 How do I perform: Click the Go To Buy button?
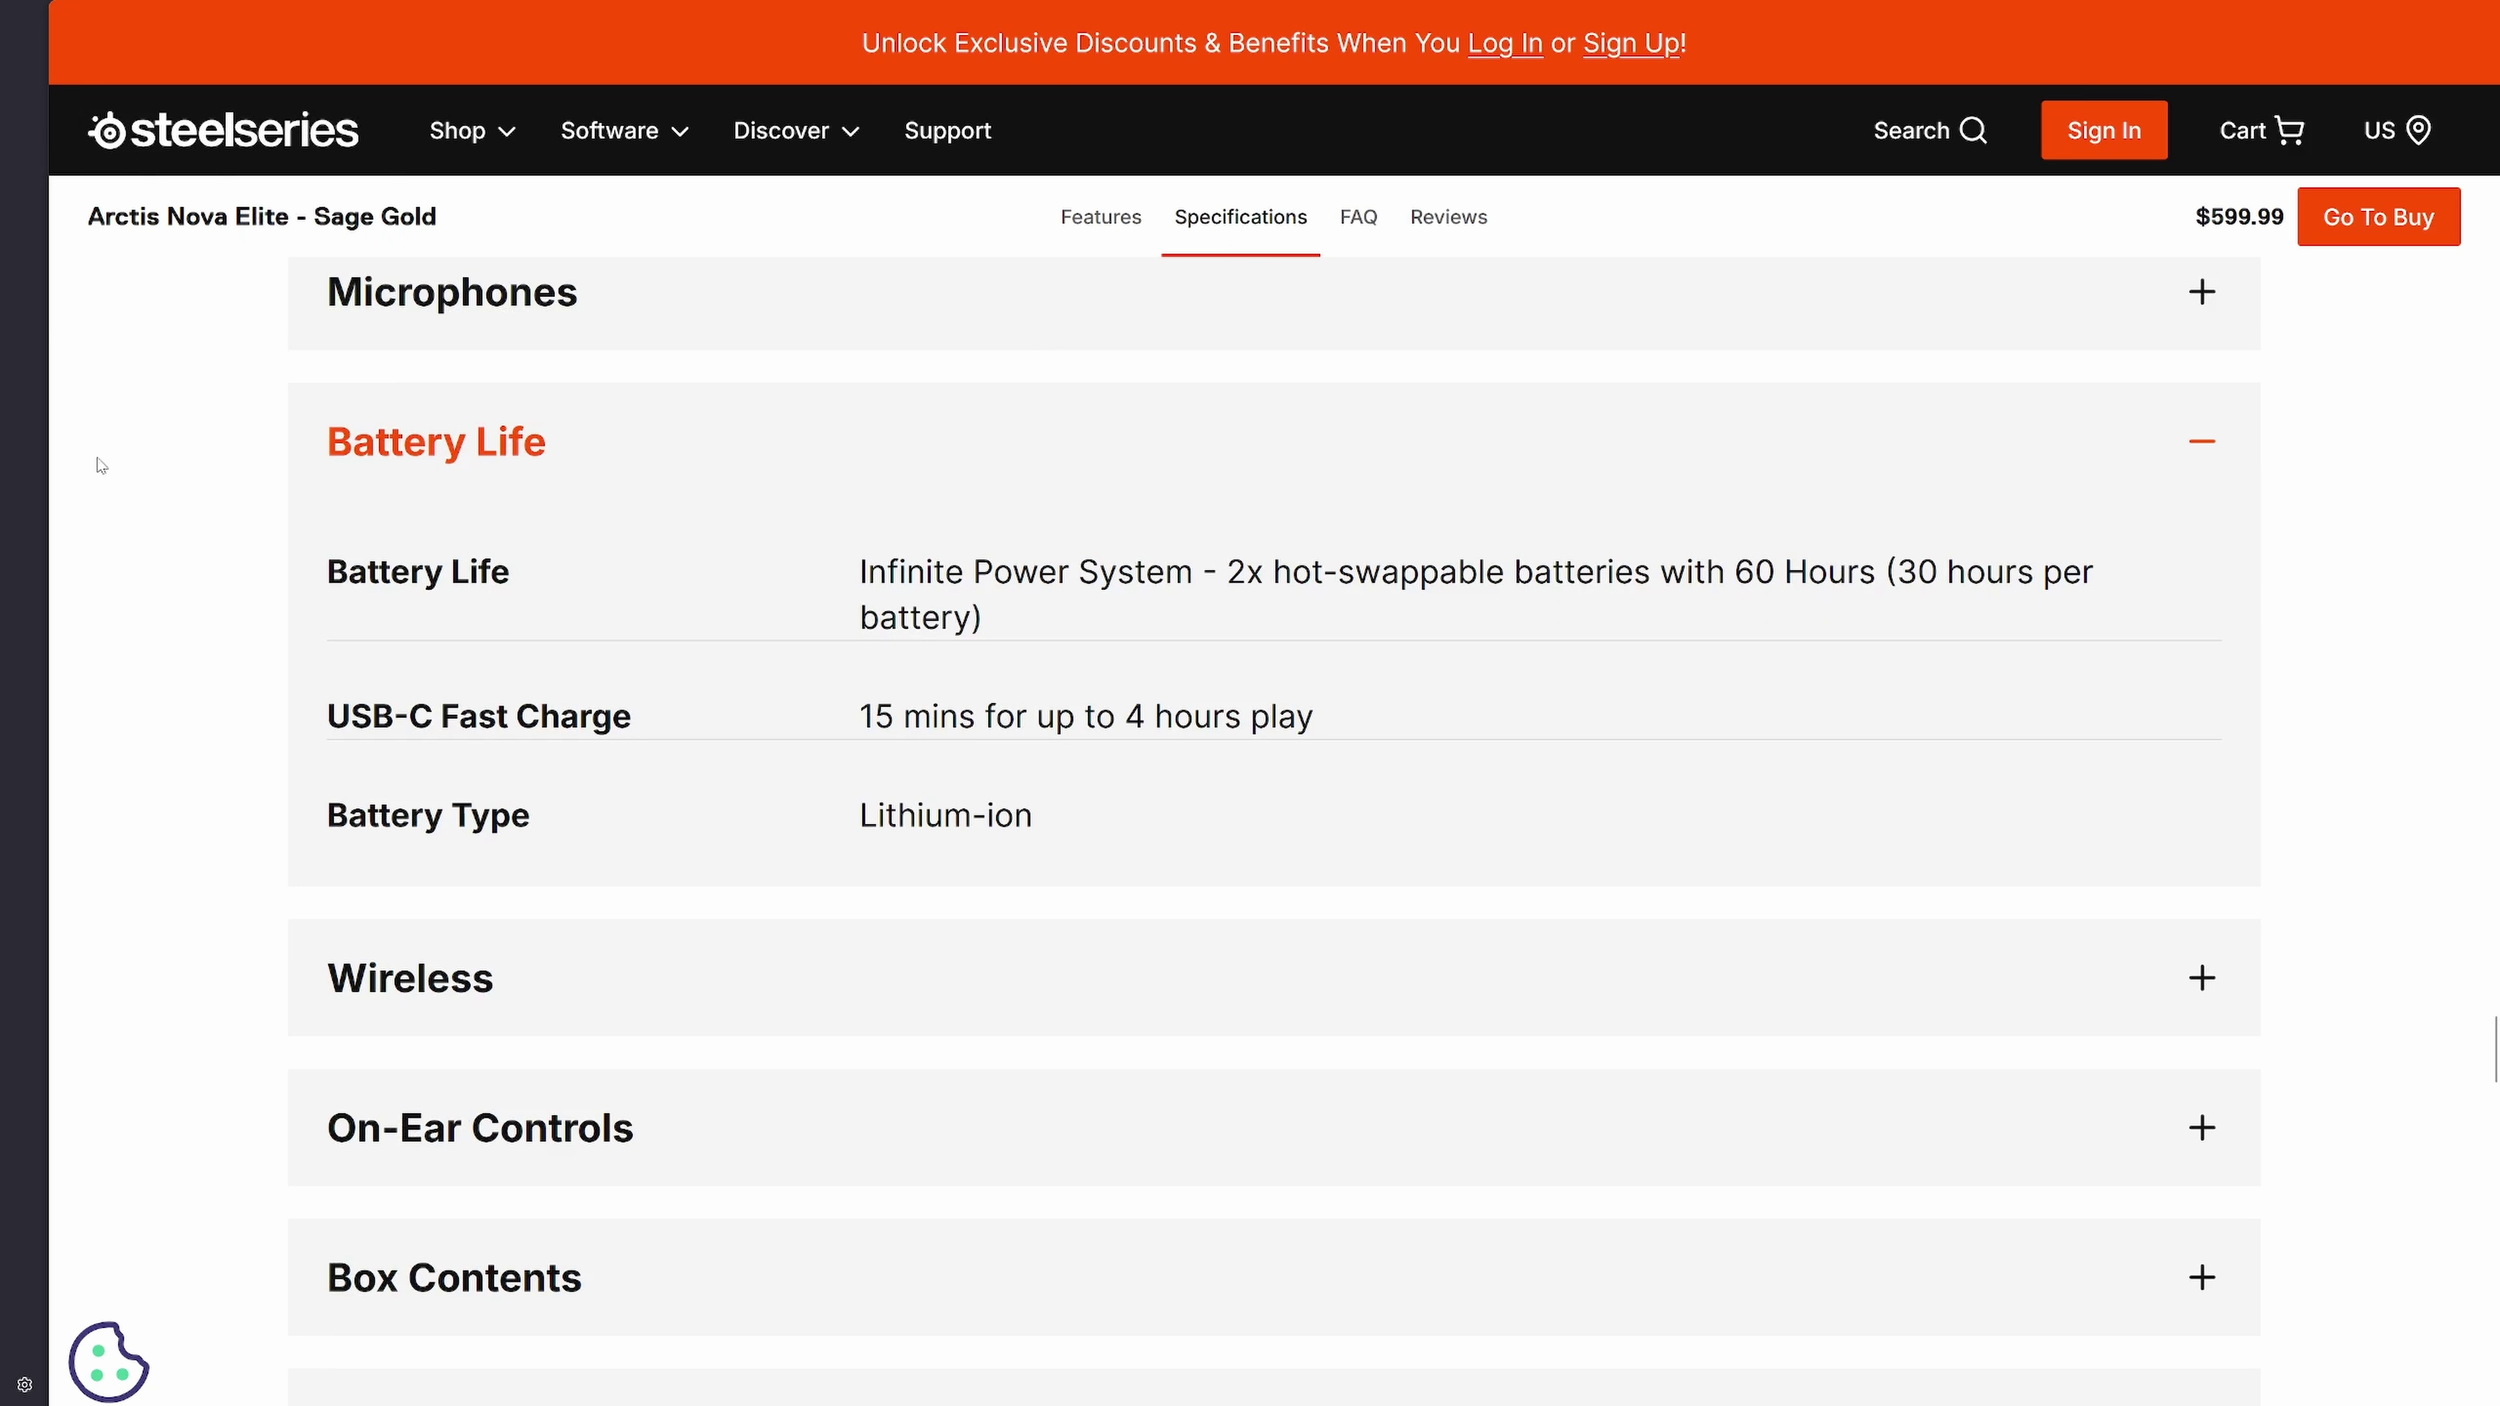2378,217
